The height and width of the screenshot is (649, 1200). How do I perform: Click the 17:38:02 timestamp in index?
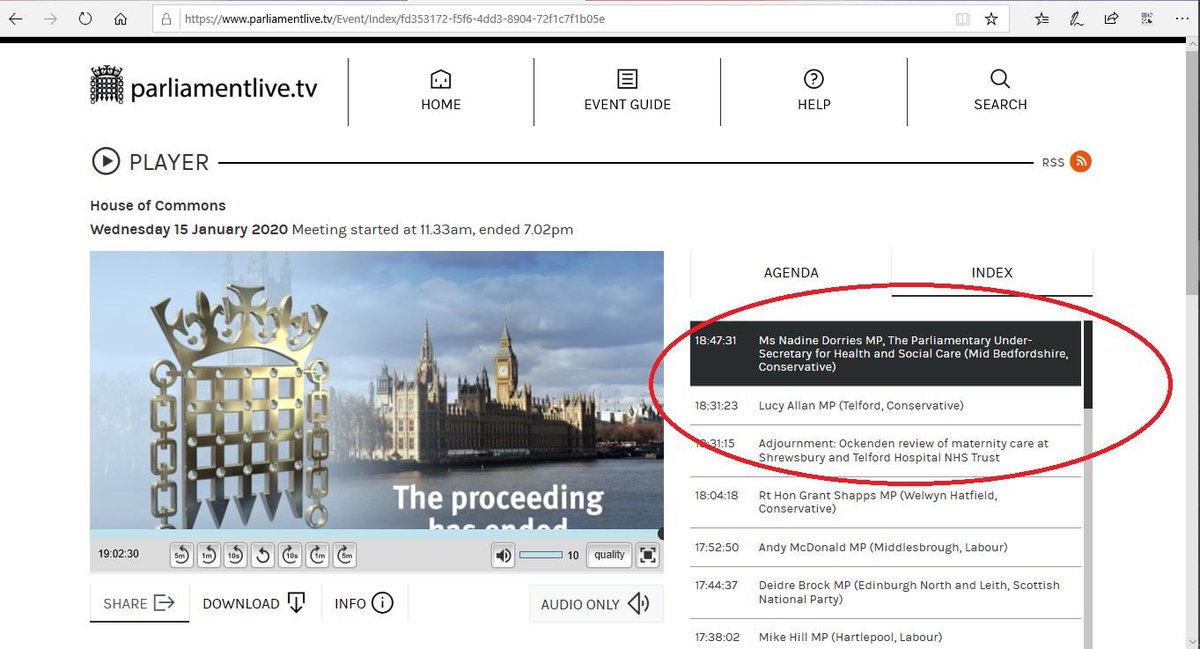pyautogui.click(x=716, y=637)
